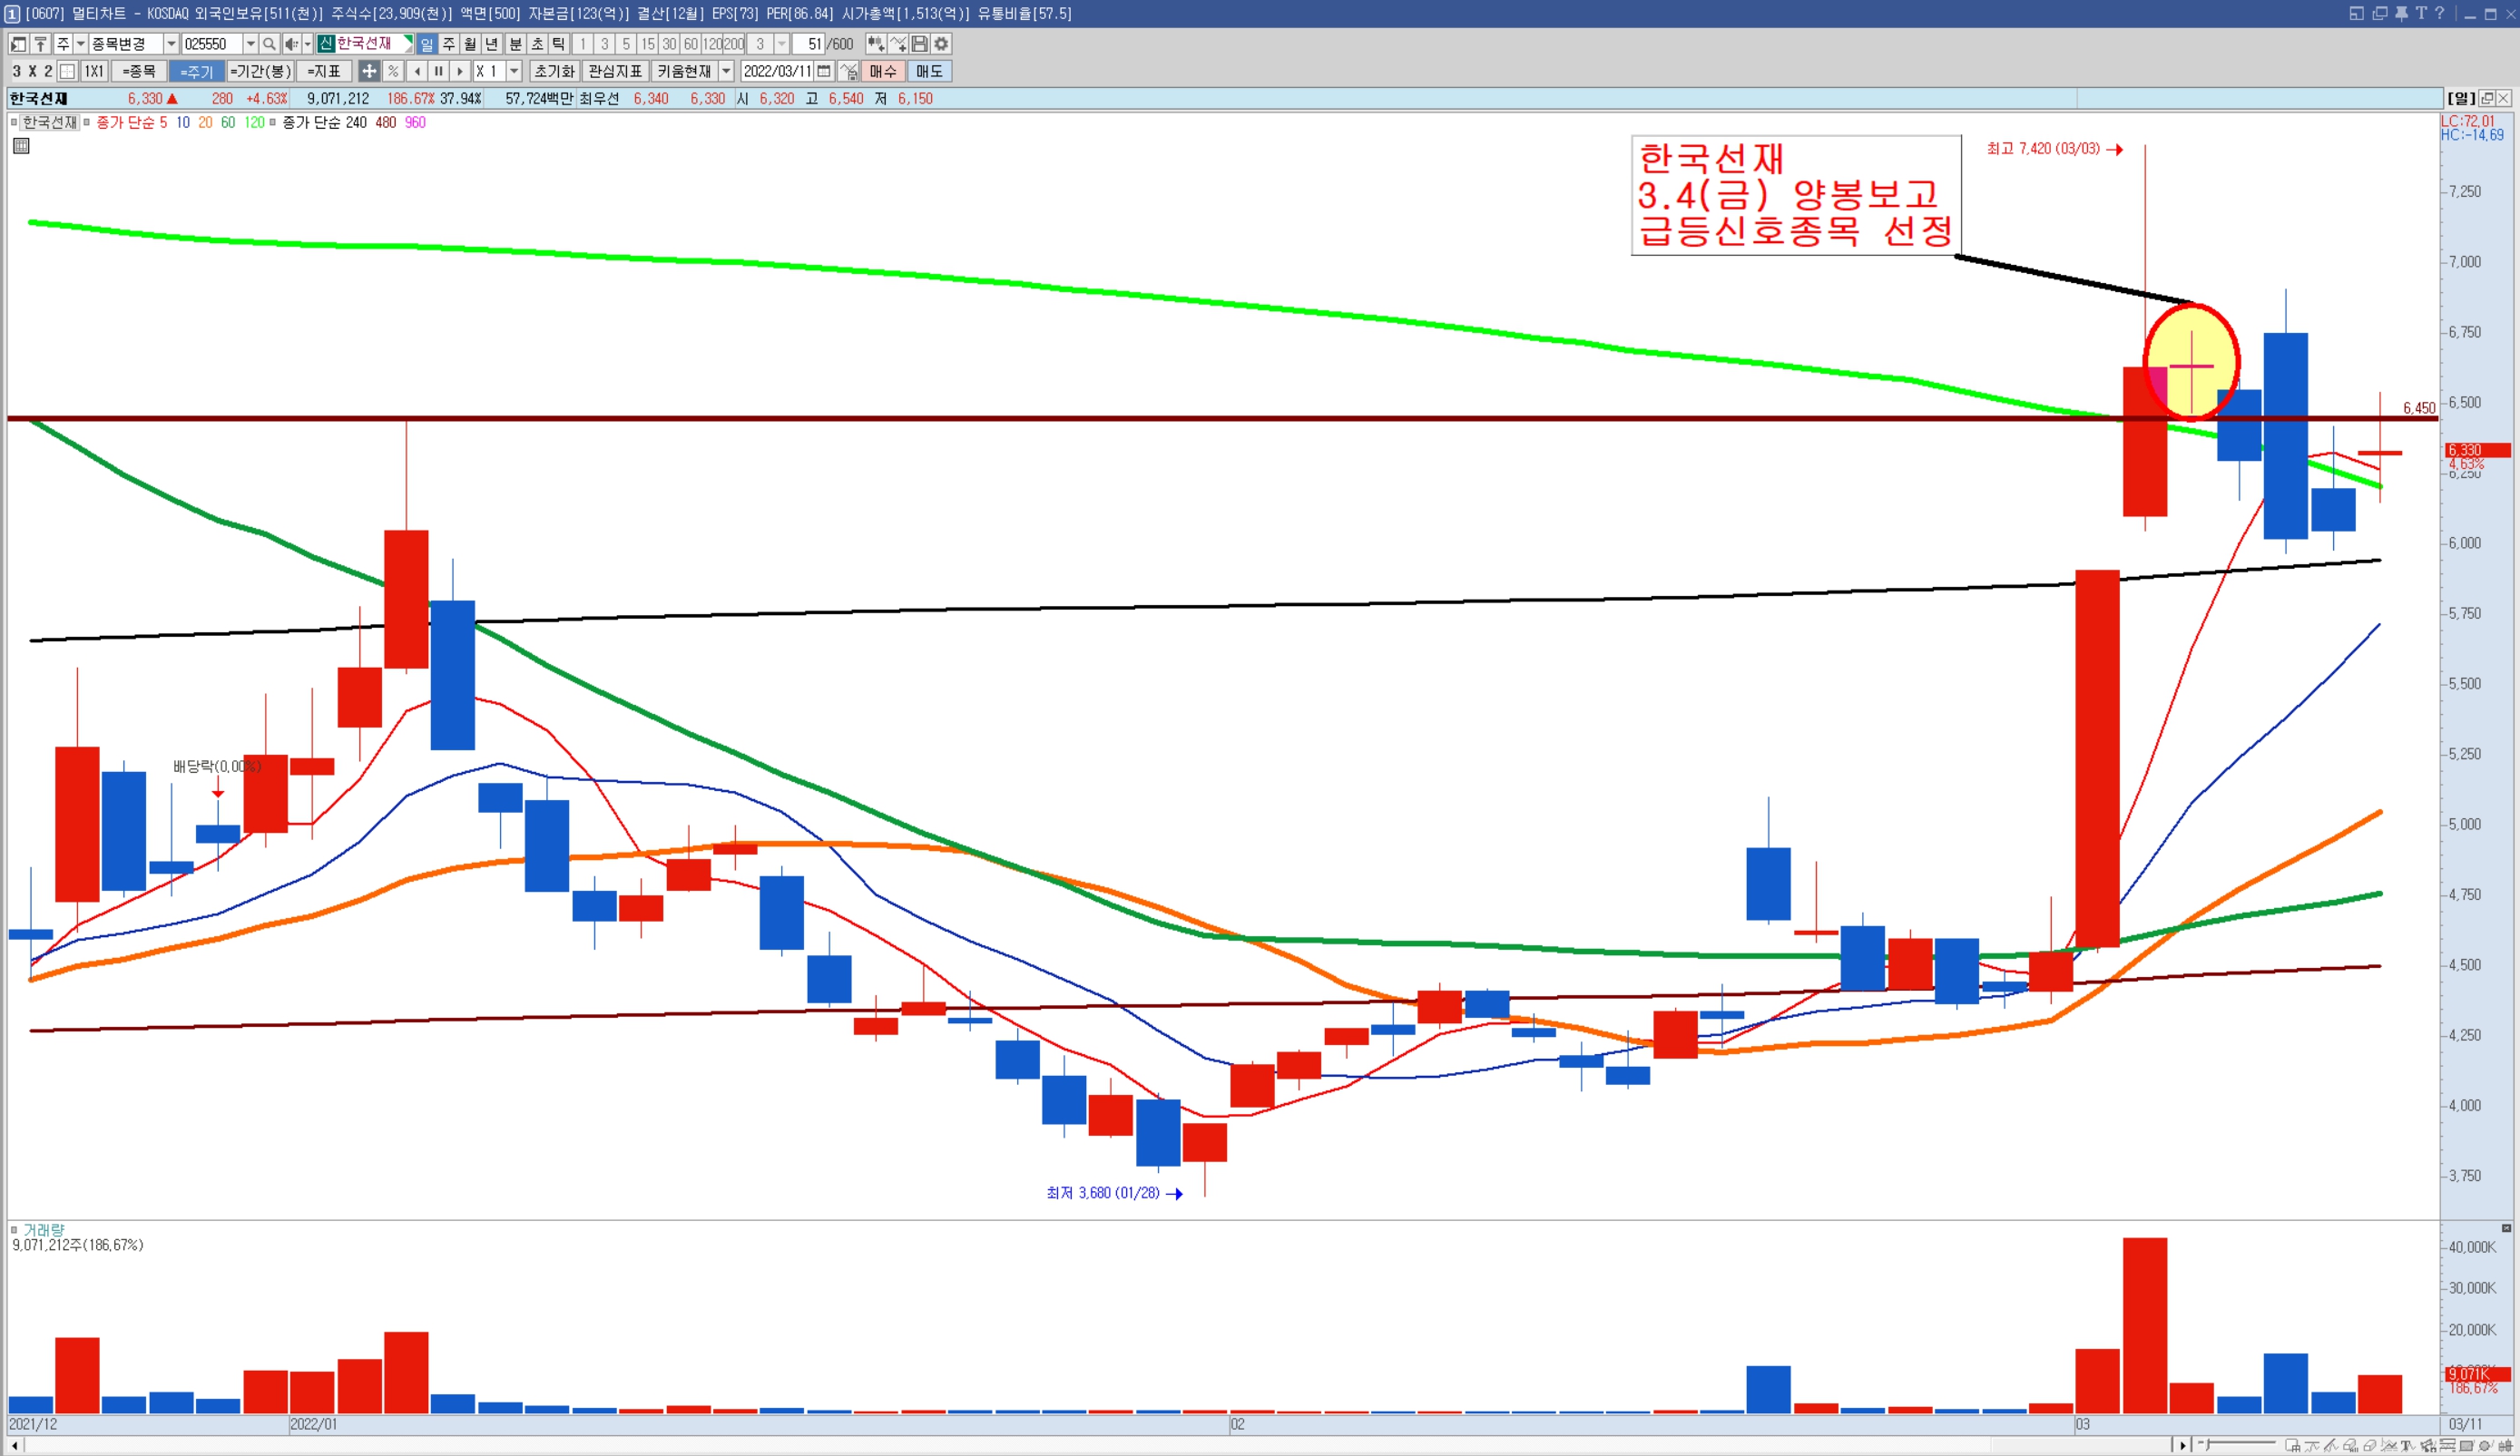The width and height of the screenshot is (2520, 1456).
Task: Toggle the =지표 sync button
Action: (x=323, y=71)
